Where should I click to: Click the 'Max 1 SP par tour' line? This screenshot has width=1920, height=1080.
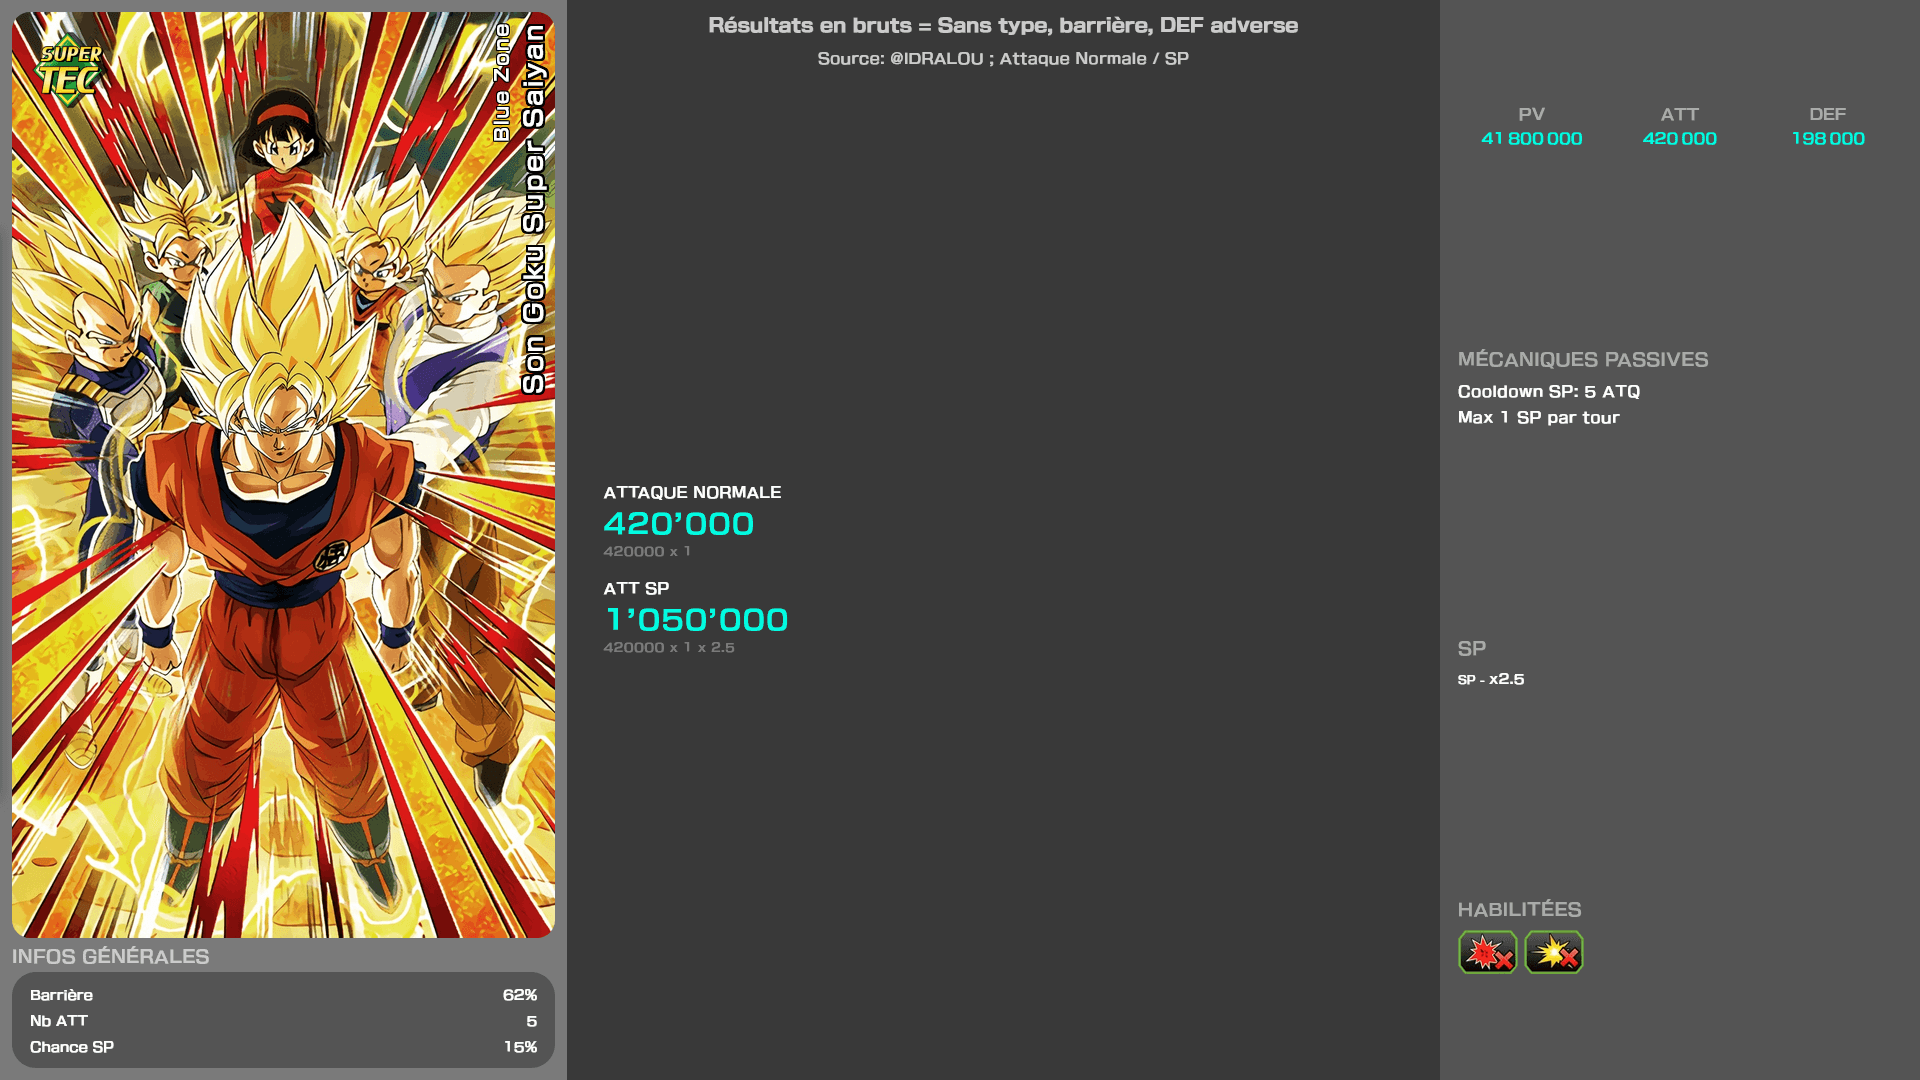coord(1539,418)
